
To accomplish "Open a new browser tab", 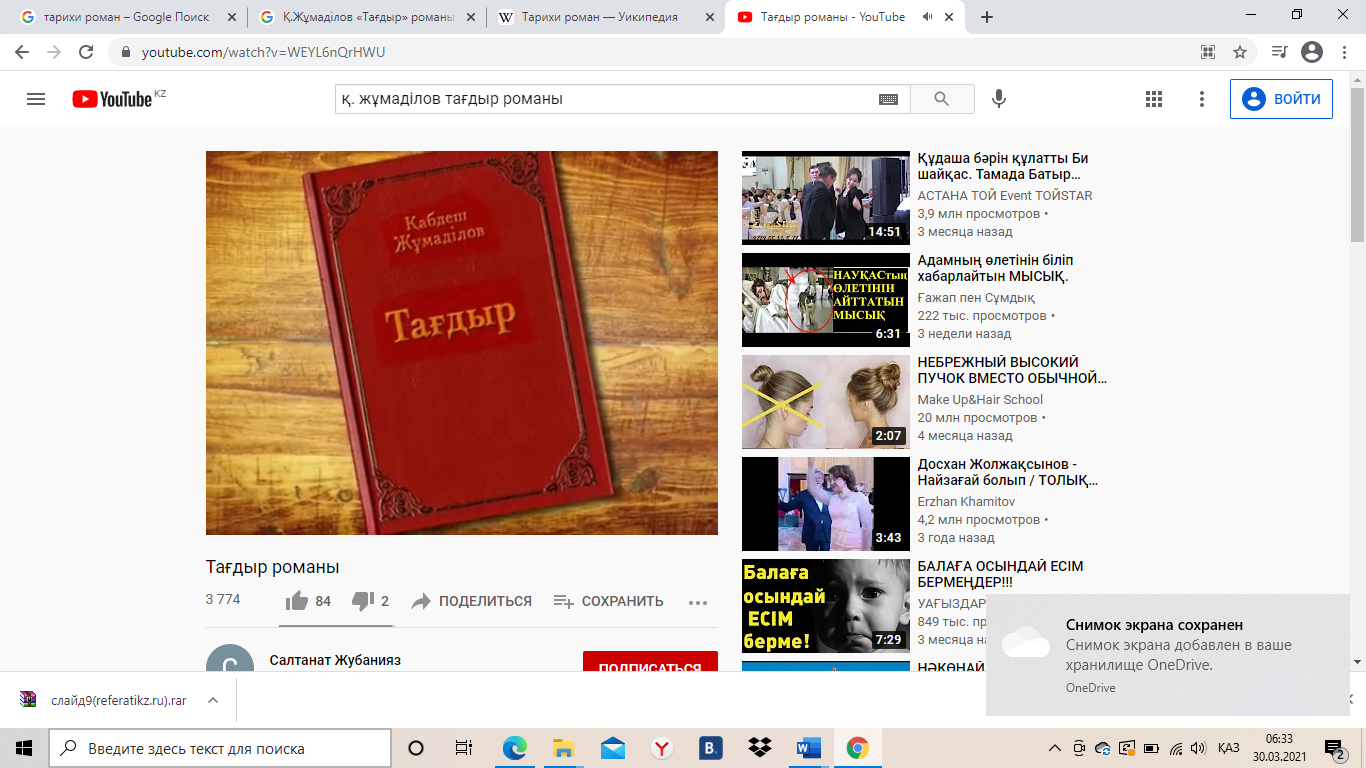I will click(987, 17).
